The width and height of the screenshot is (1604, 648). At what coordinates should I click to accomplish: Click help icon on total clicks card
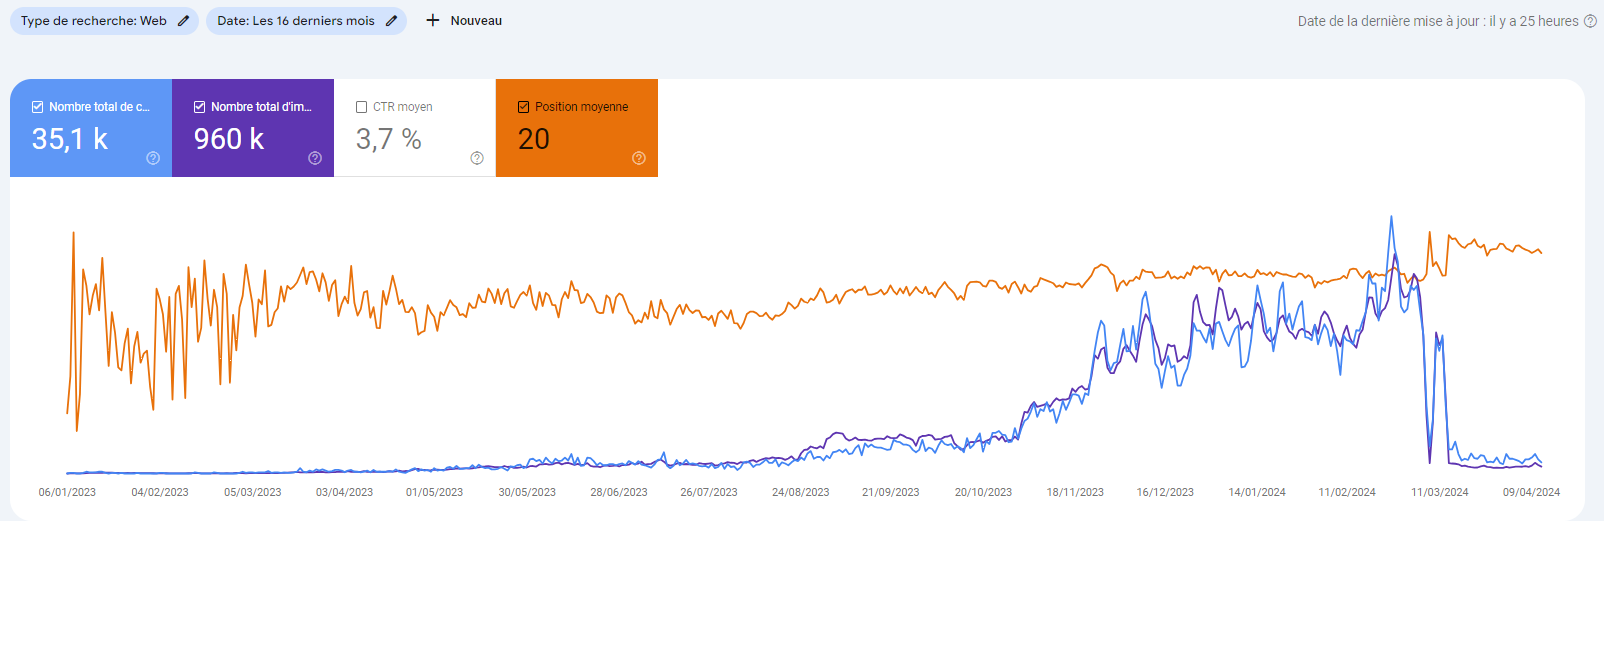[153, 158]
